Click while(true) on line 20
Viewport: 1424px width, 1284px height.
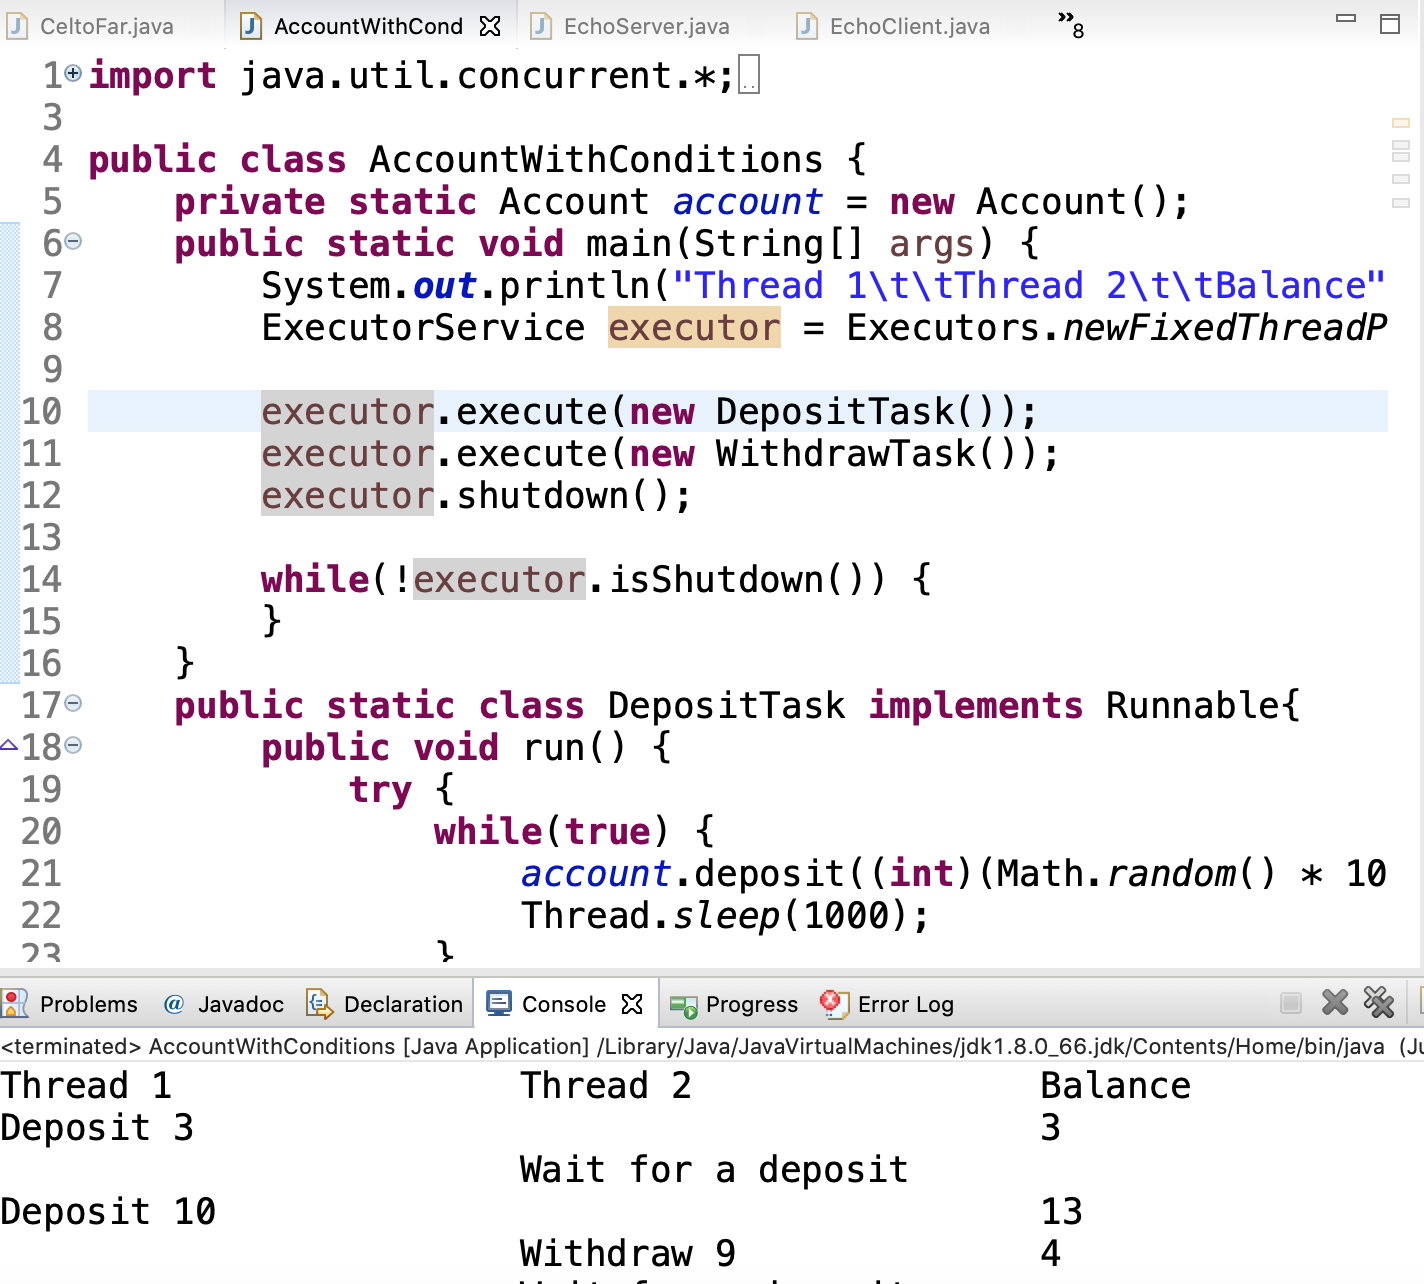[x=551, y=832]
